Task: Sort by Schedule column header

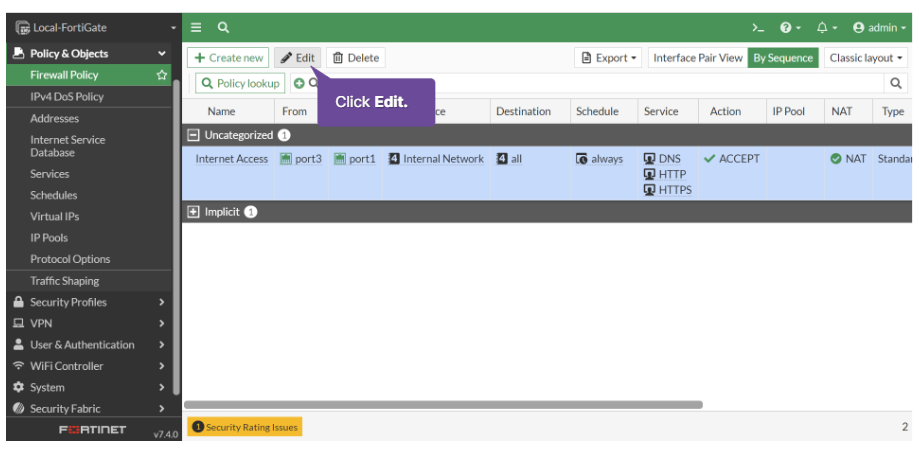Action: pyautogui.click(x=597, y=111)
